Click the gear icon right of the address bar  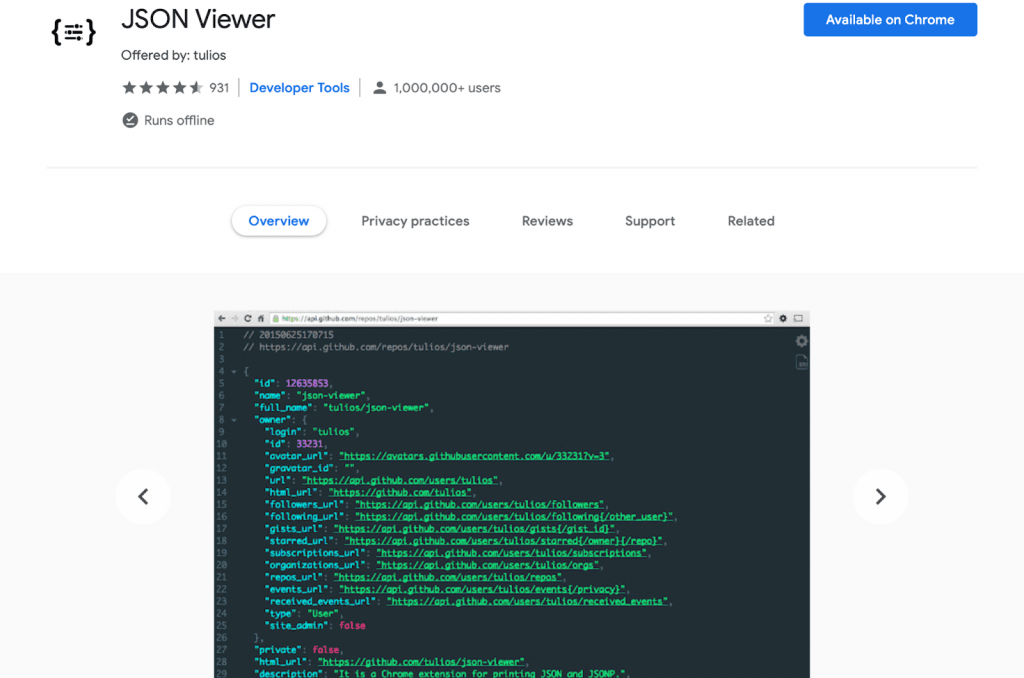[x=781, y=318]
